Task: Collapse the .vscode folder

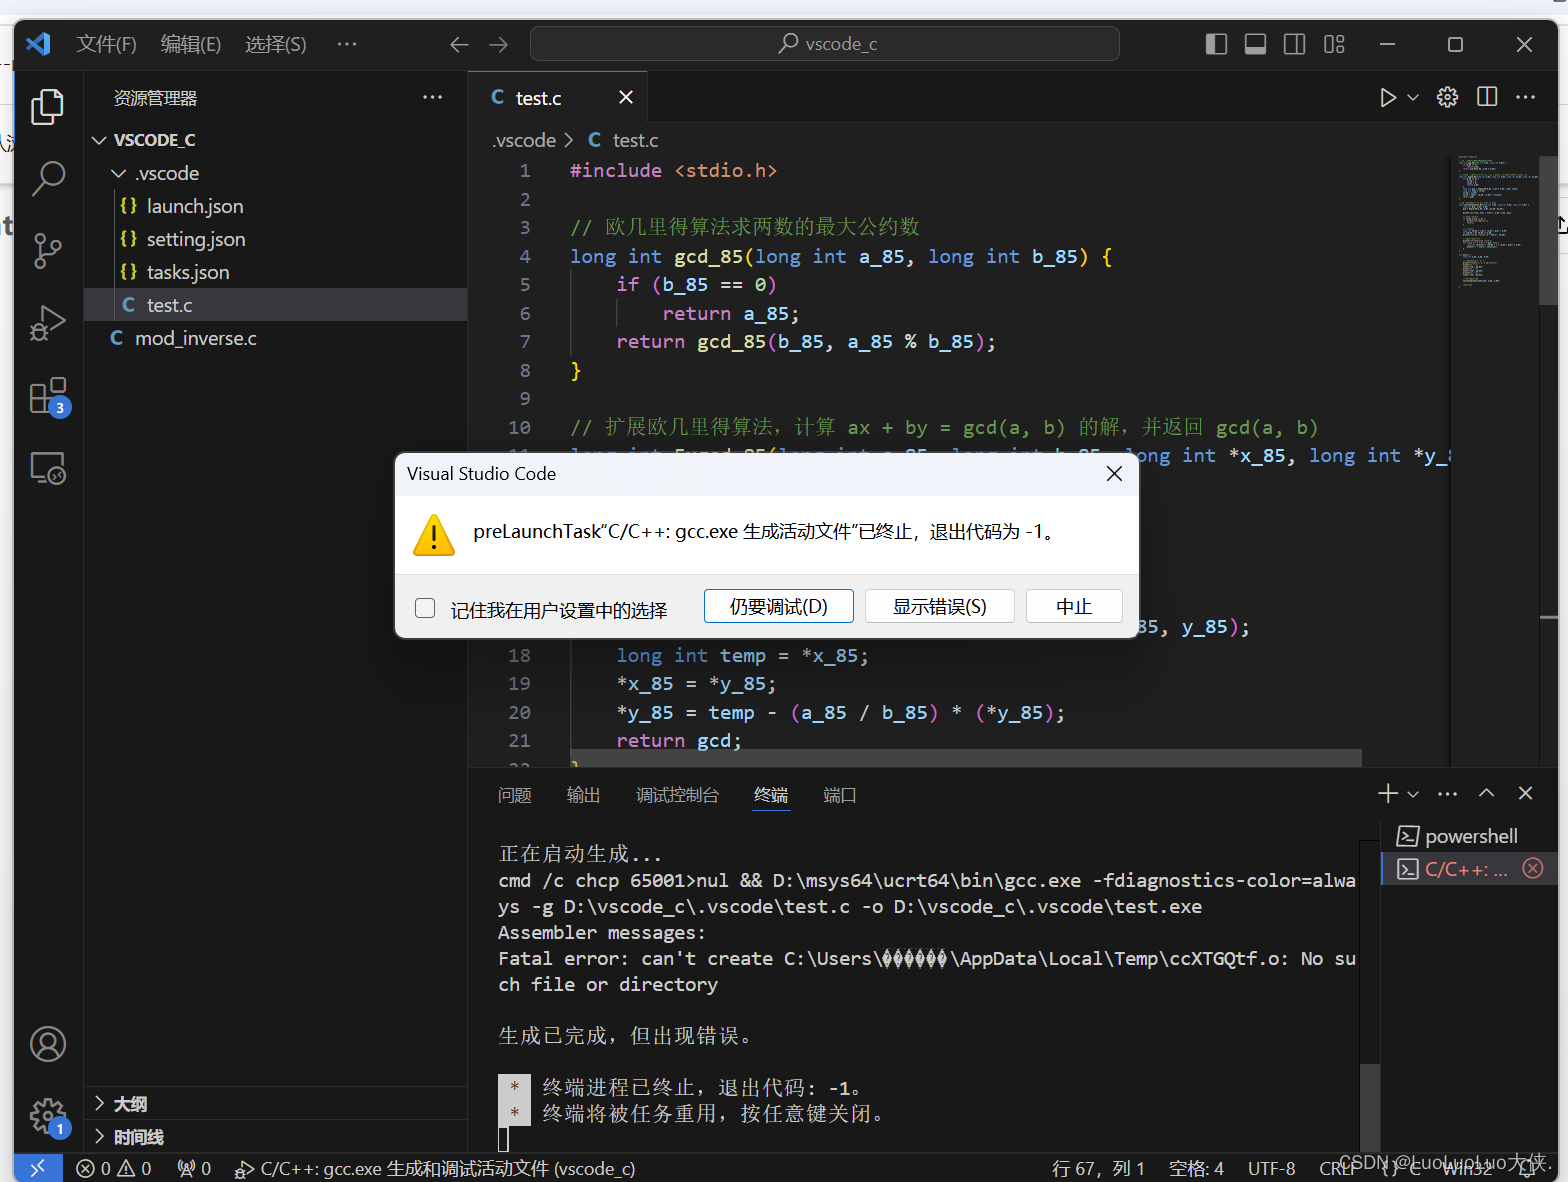Action: pyautogui.click(x=118, y=173)
